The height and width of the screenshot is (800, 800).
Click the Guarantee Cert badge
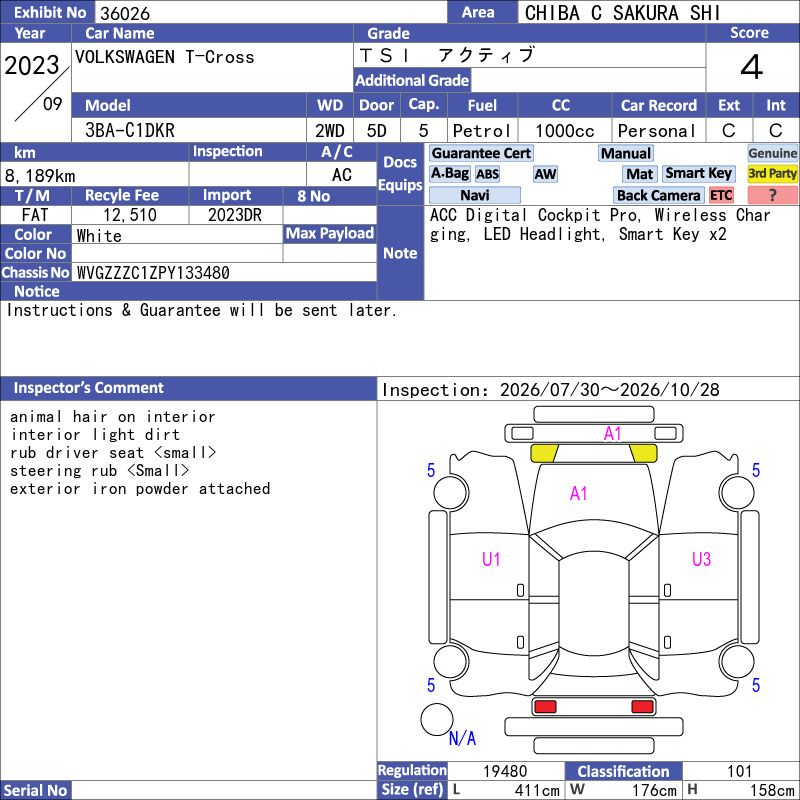tap(481, 153)
